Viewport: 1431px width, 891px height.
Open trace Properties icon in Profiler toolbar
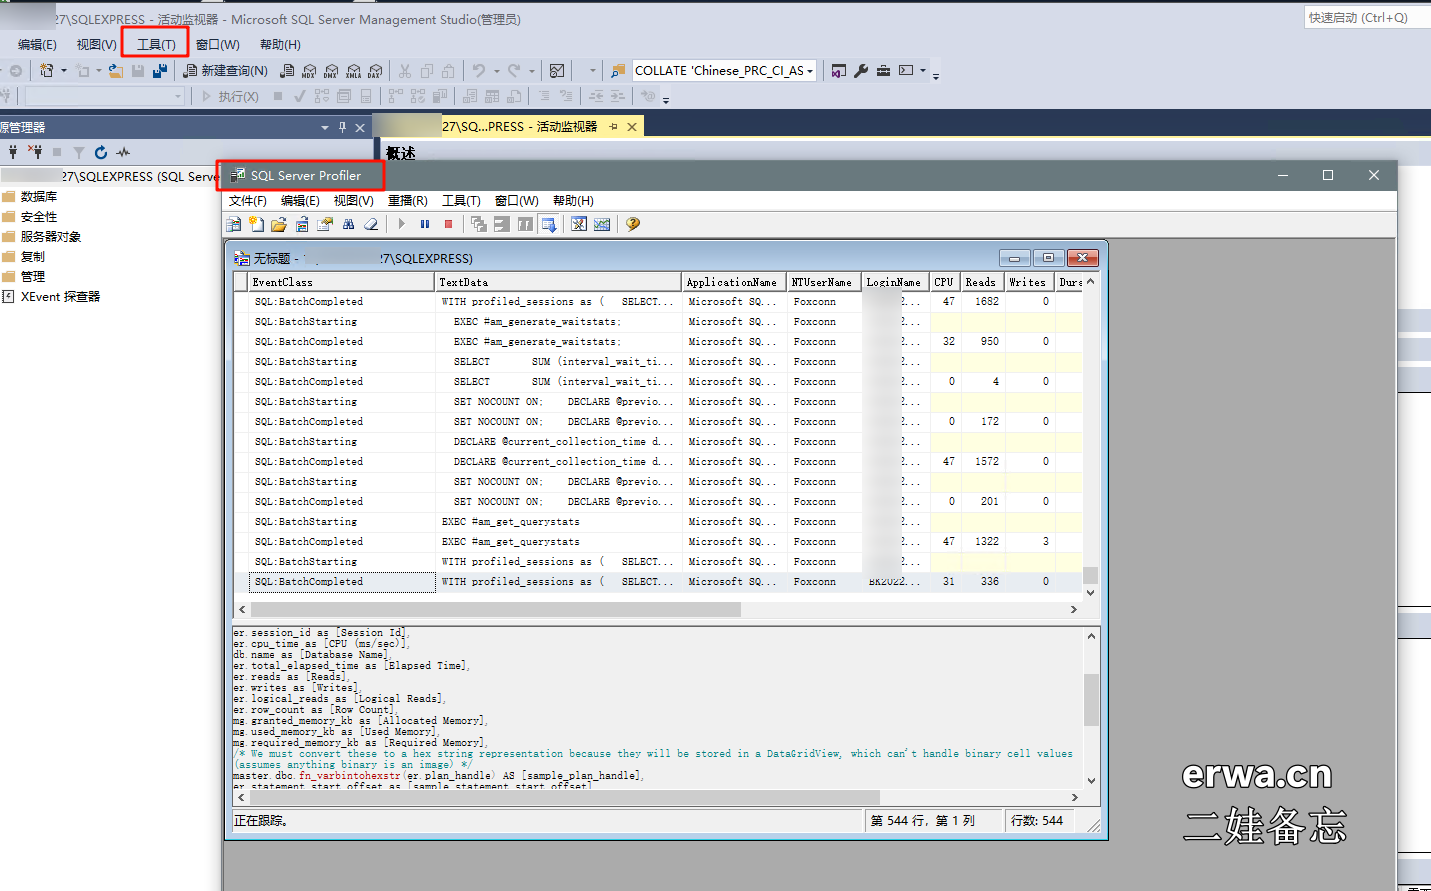click(x=325, y=224)
